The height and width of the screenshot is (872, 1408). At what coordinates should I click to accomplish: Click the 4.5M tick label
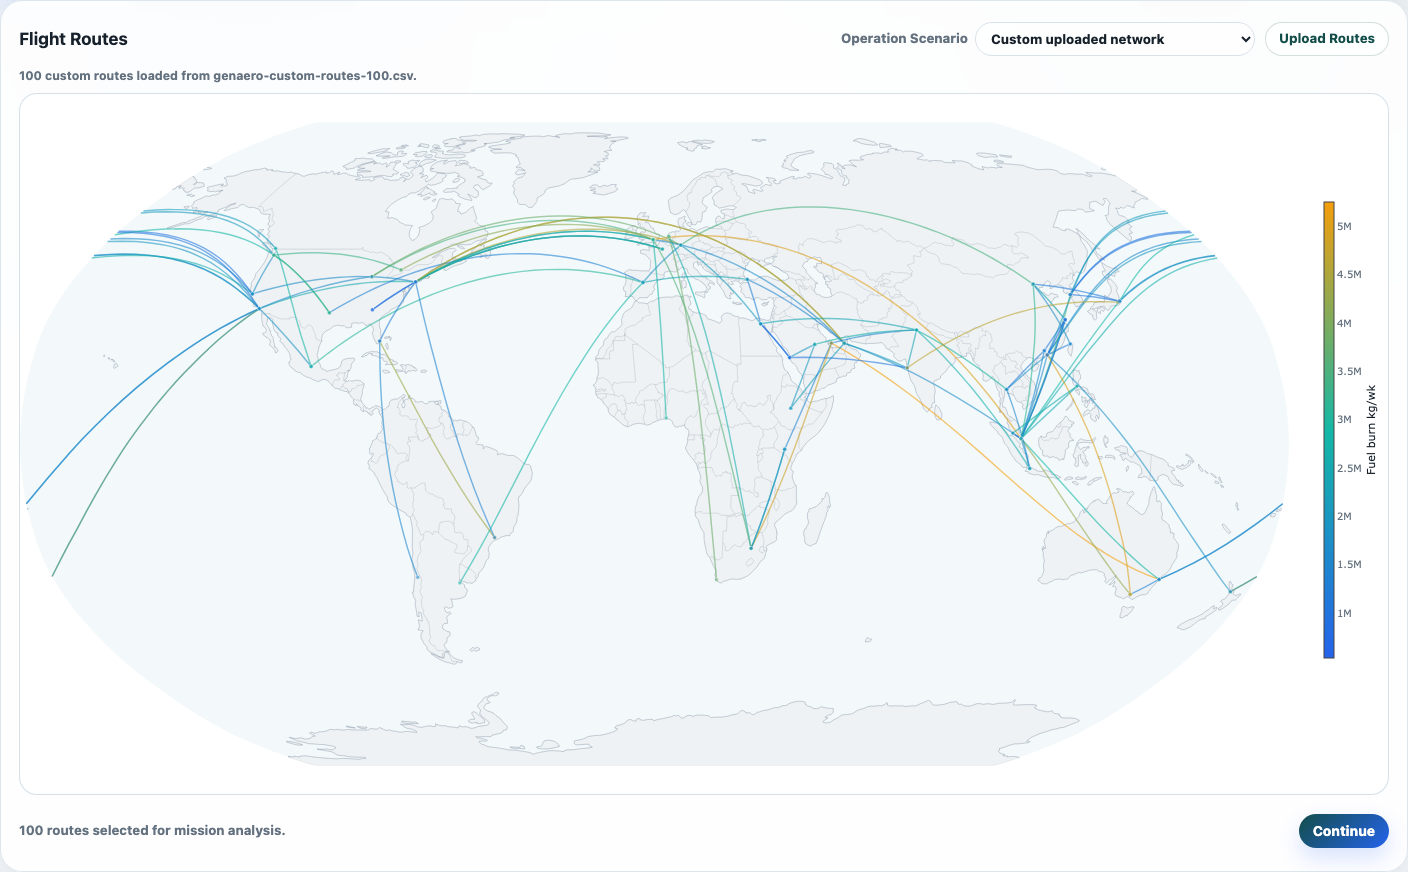(x=1349, y=274)
